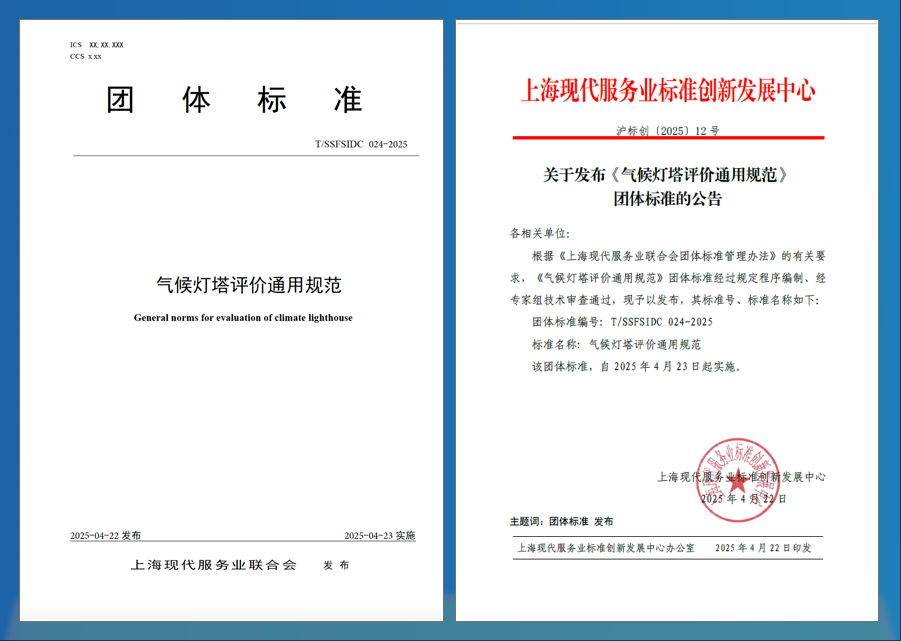Click the issue date 2025-04-22 发布
901x641 pixels.
[105, 533]
